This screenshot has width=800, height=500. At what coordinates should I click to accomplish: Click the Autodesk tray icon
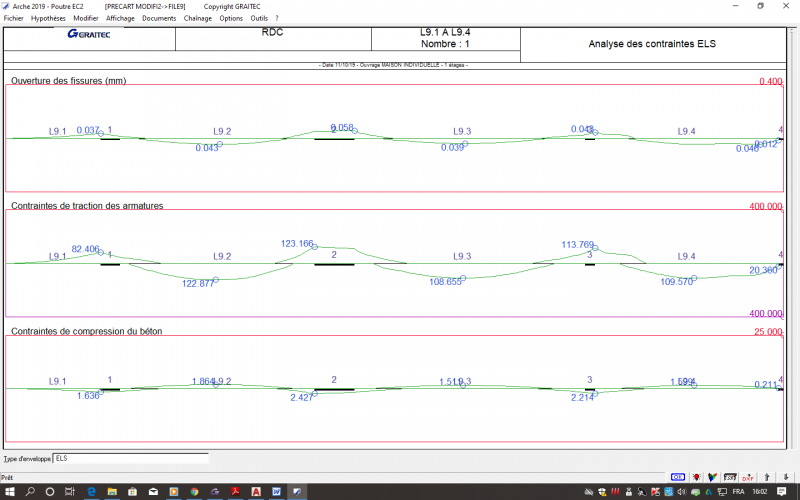(709, 492)
